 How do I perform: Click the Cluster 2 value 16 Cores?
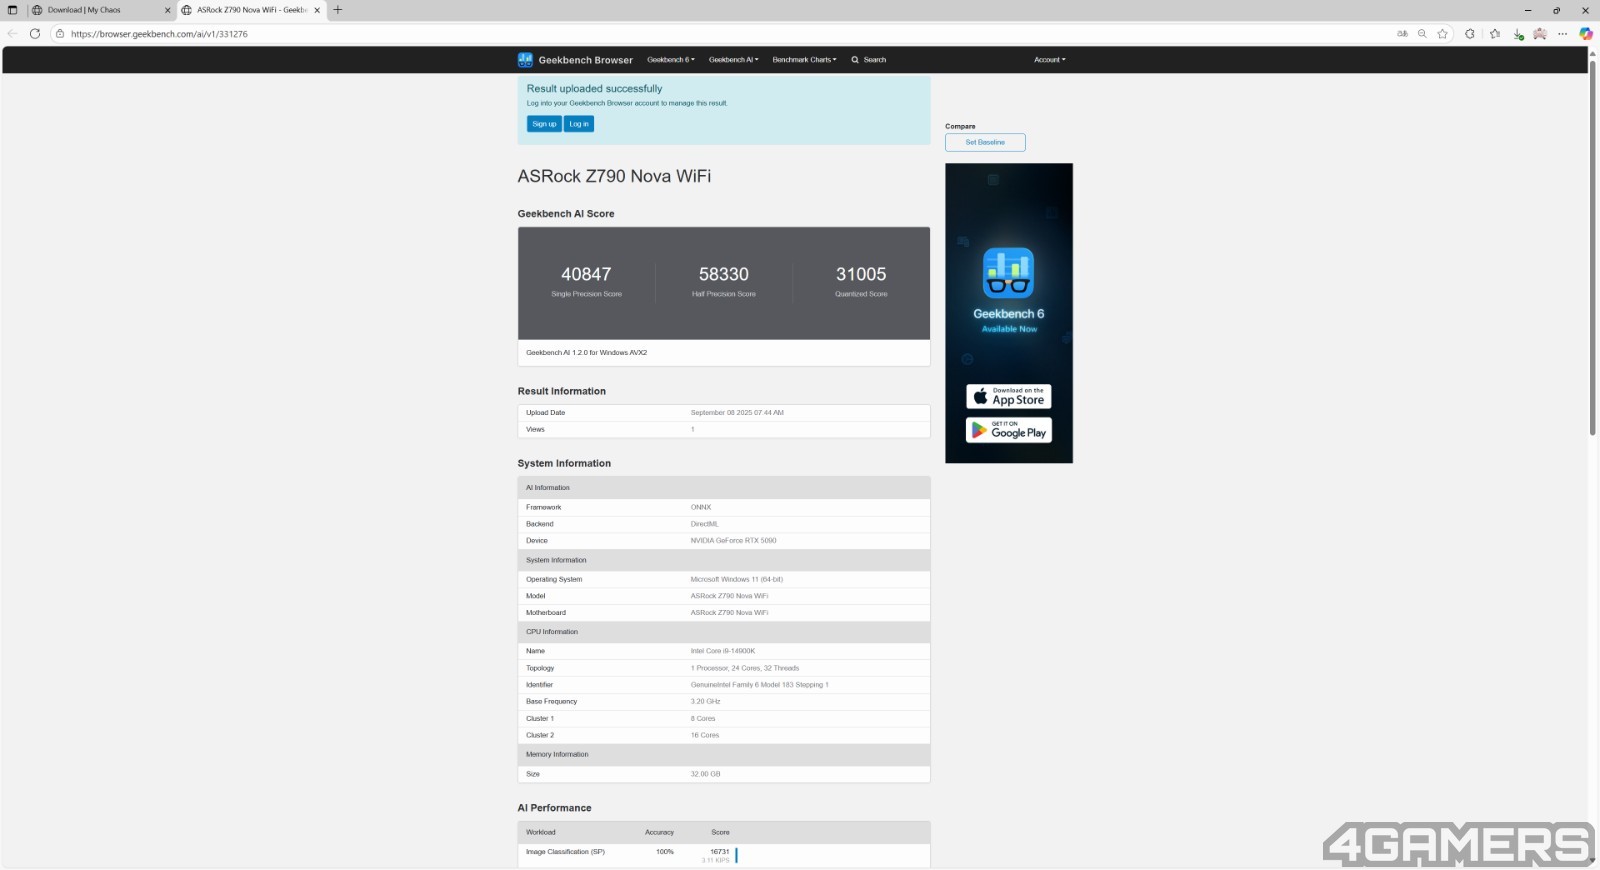704,735
